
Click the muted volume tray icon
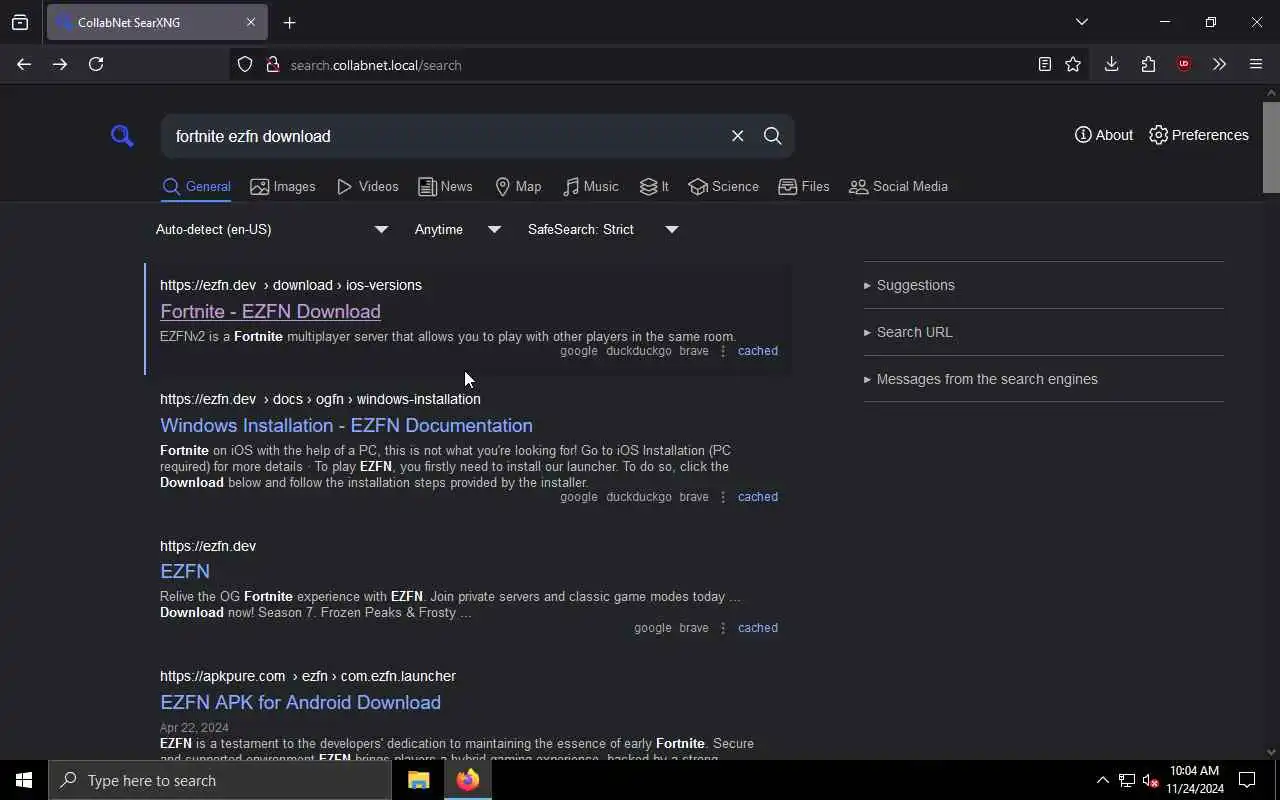pos(1150,780)
